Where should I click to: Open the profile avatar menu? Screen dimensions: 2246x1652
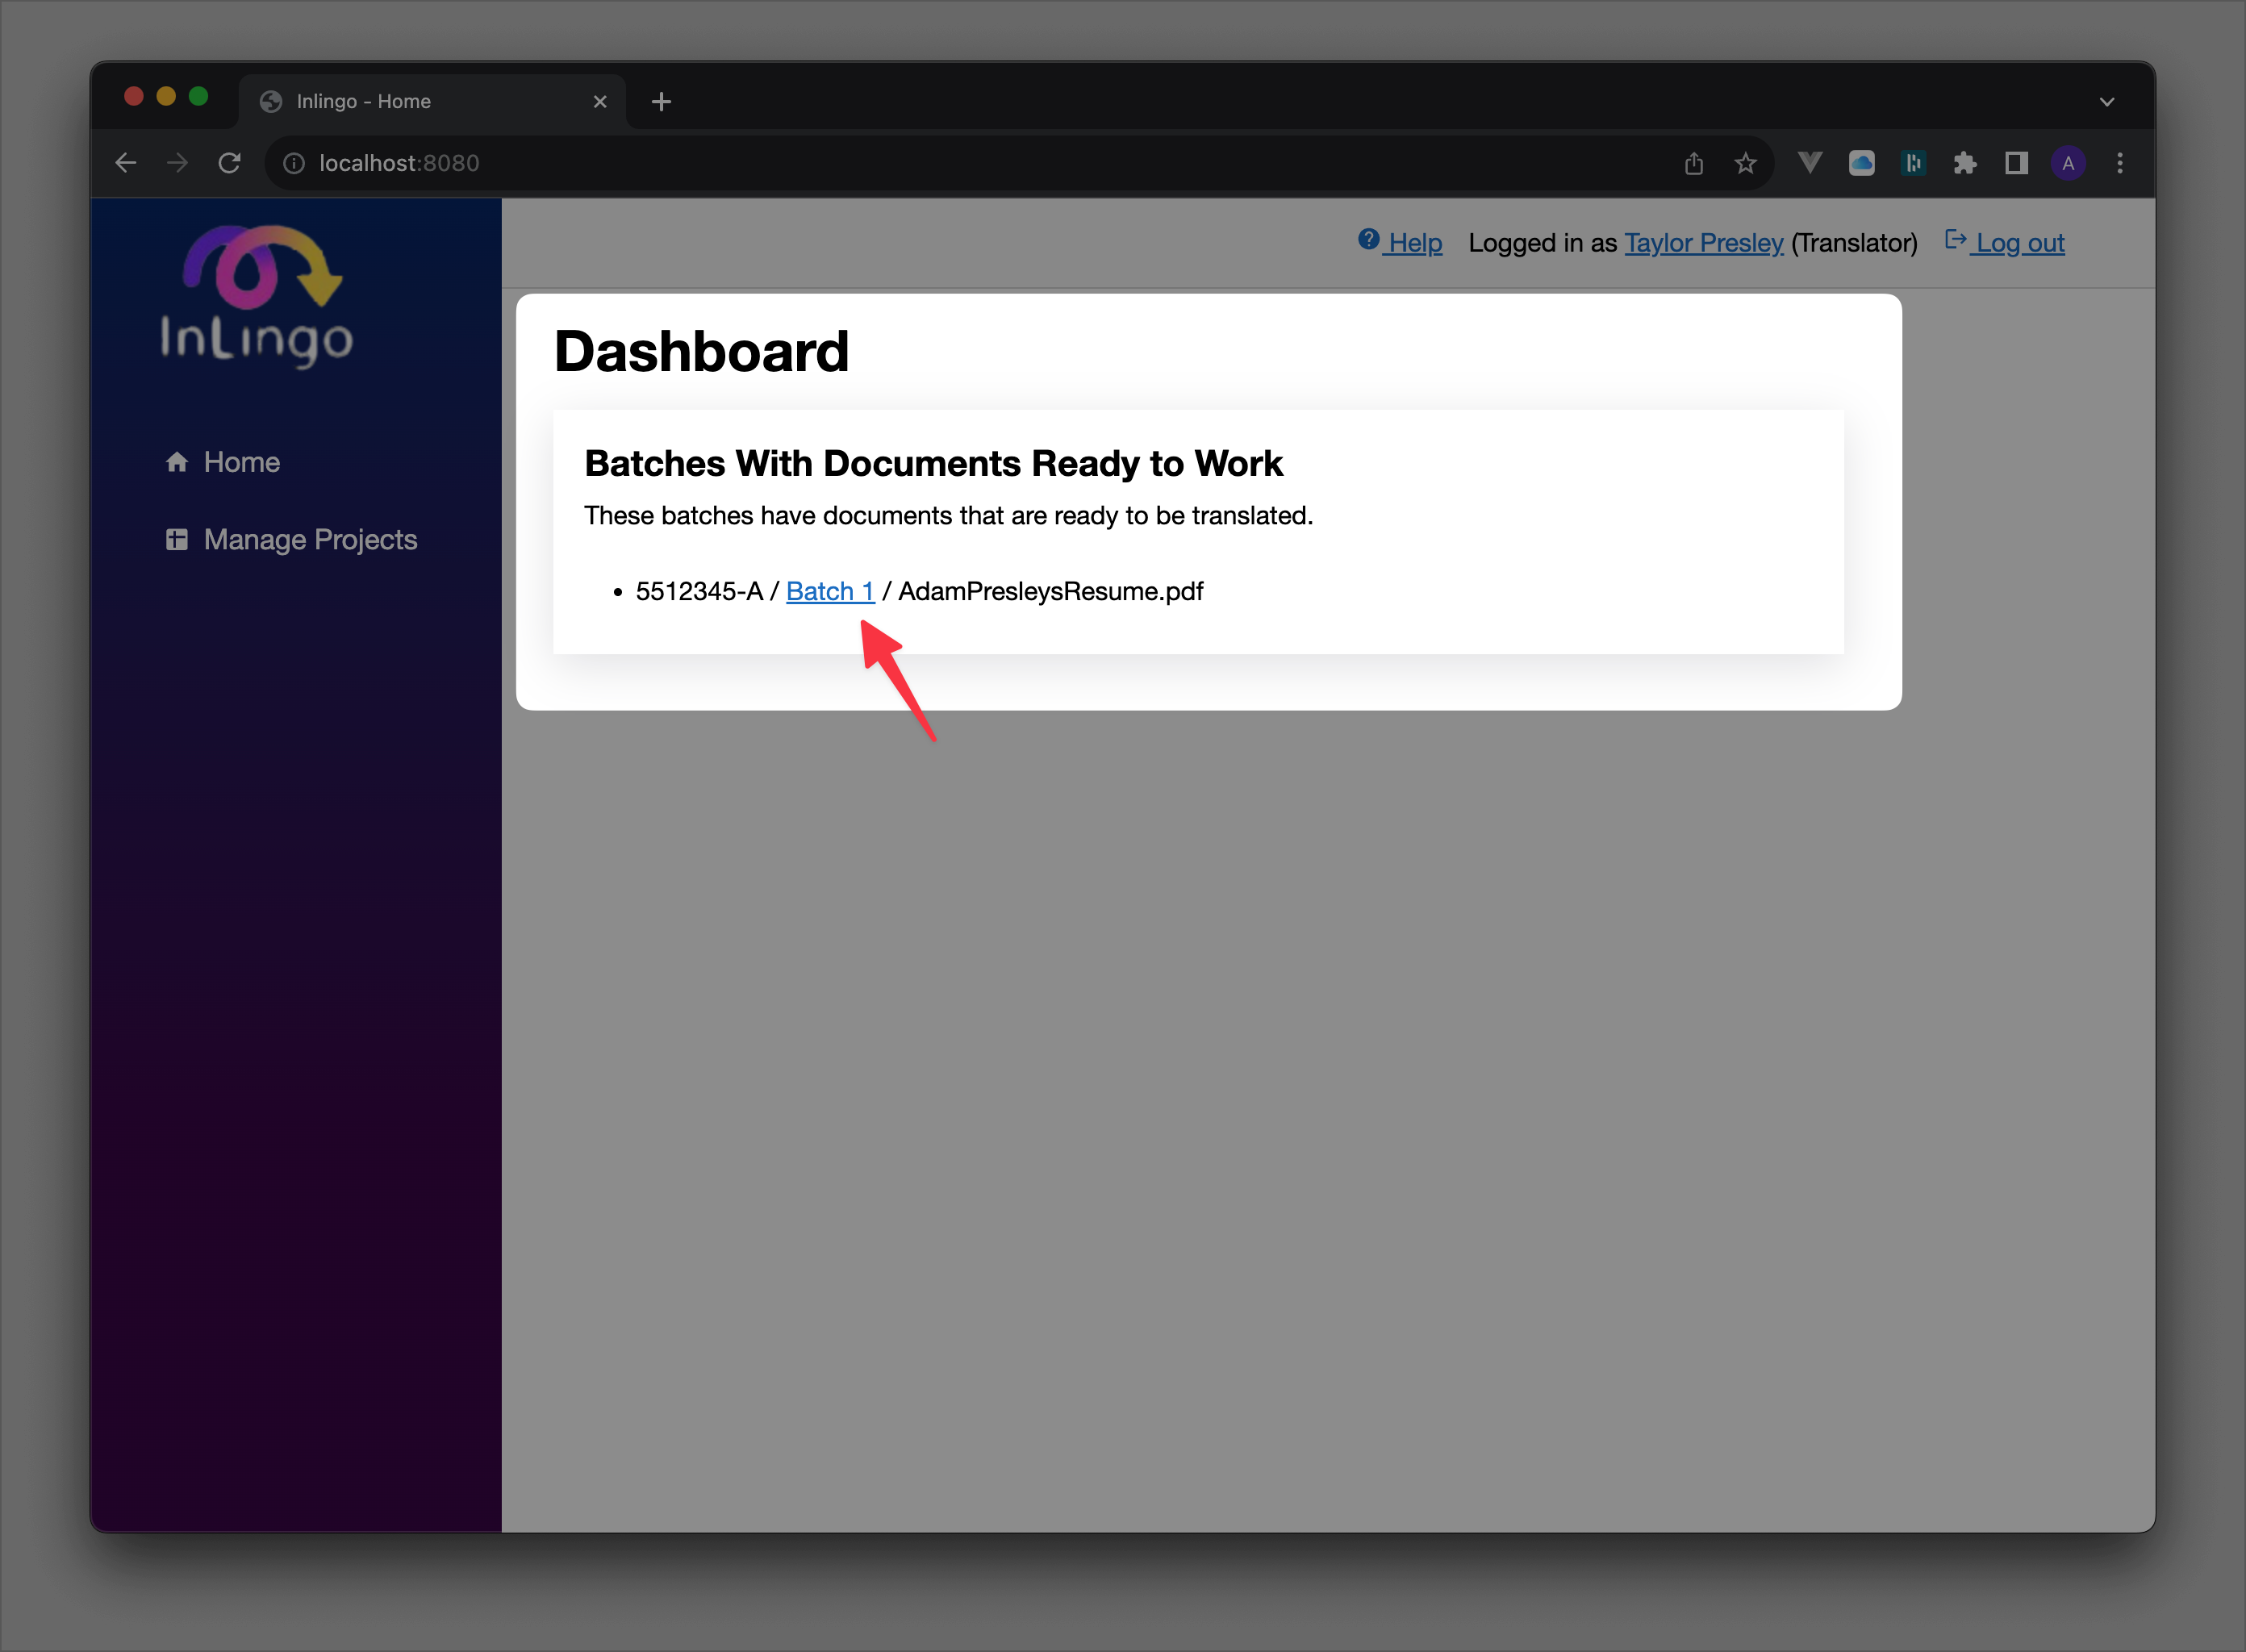(2068, 162)
